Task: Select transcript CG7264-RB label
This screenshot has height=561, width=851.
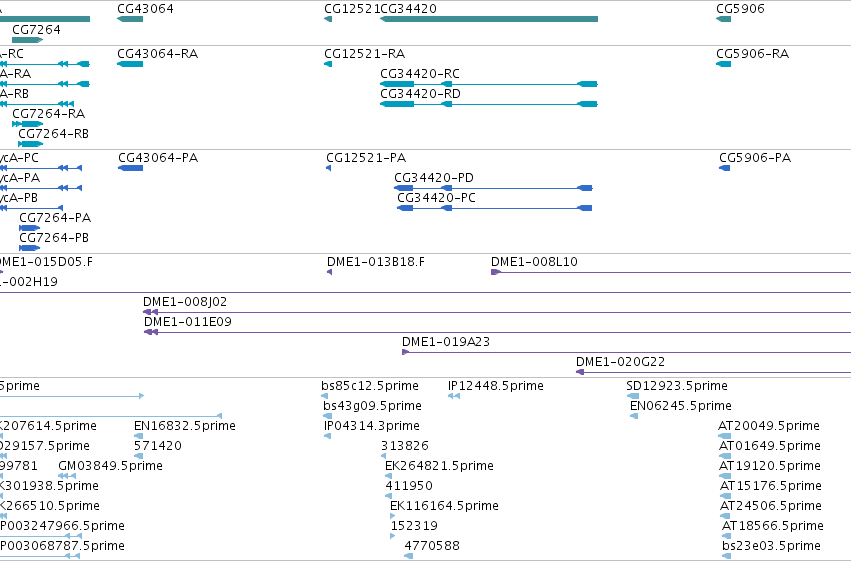Action: 54,134
